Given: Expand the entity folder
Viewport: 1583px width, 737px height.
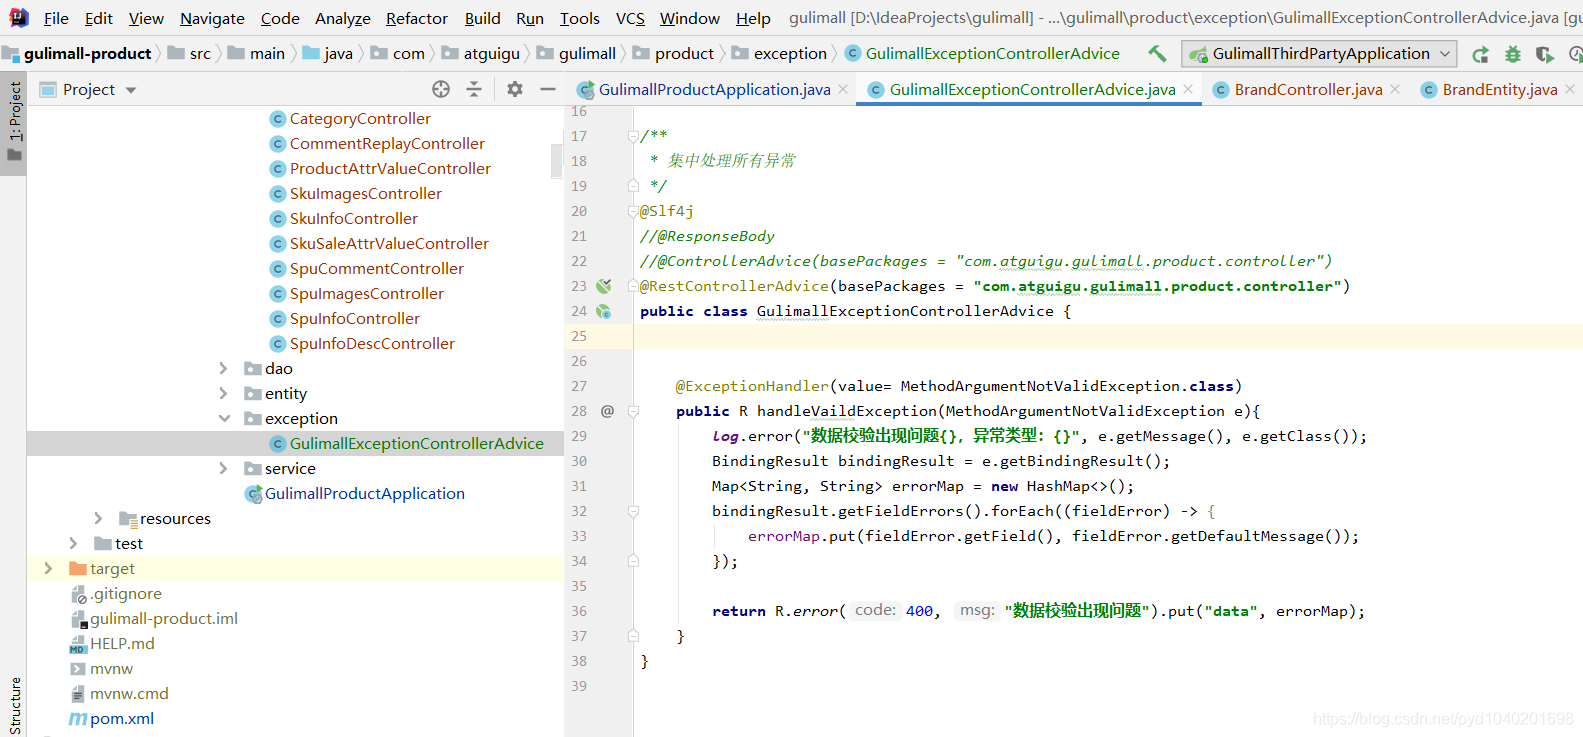Looking at the screenshot, I should coord(224,393).
